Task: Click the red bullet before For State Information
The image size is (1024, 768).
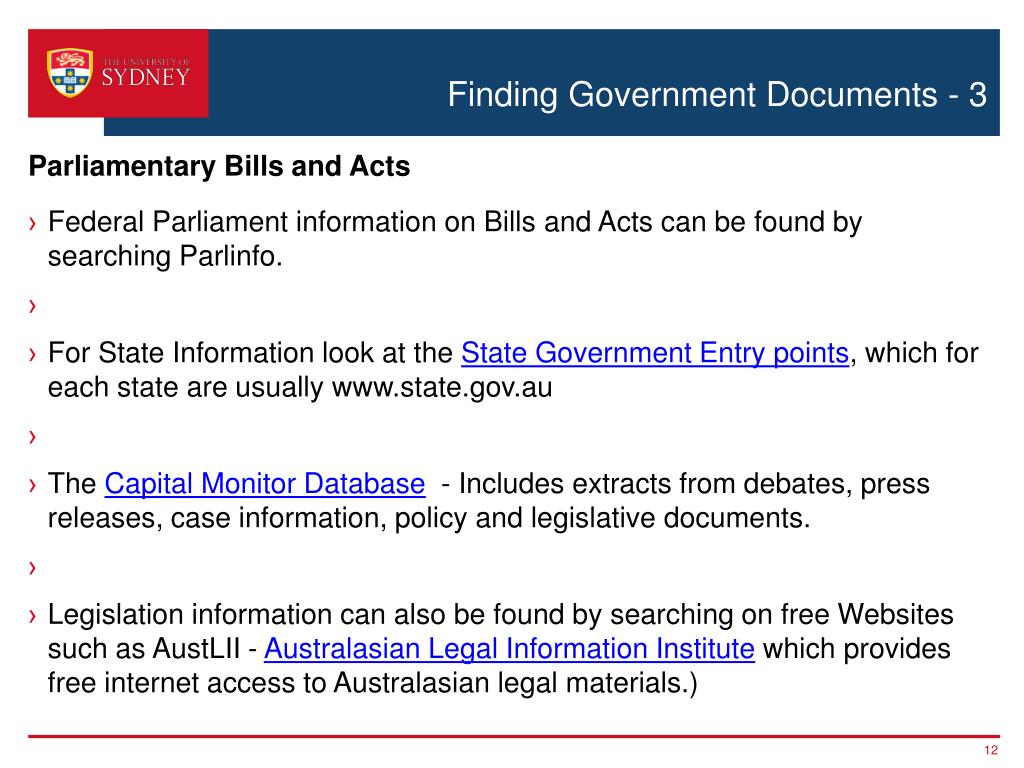Action: click(x=33, y=354)
